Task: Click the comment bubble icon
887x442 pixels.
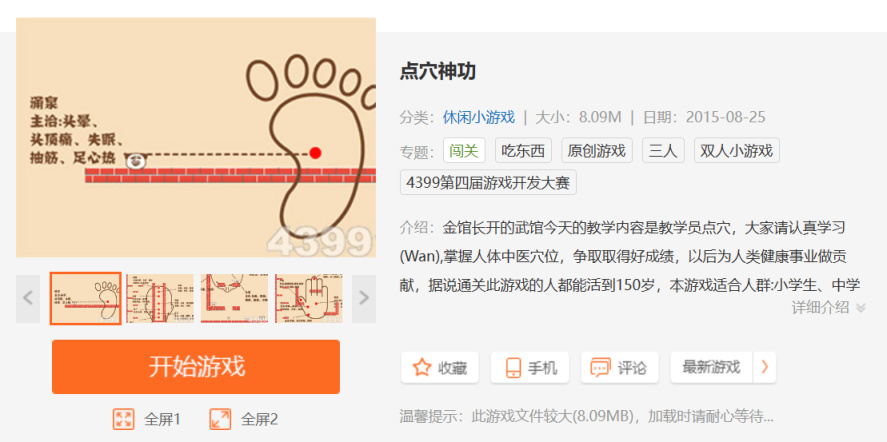Action: [x=600, y=367]
